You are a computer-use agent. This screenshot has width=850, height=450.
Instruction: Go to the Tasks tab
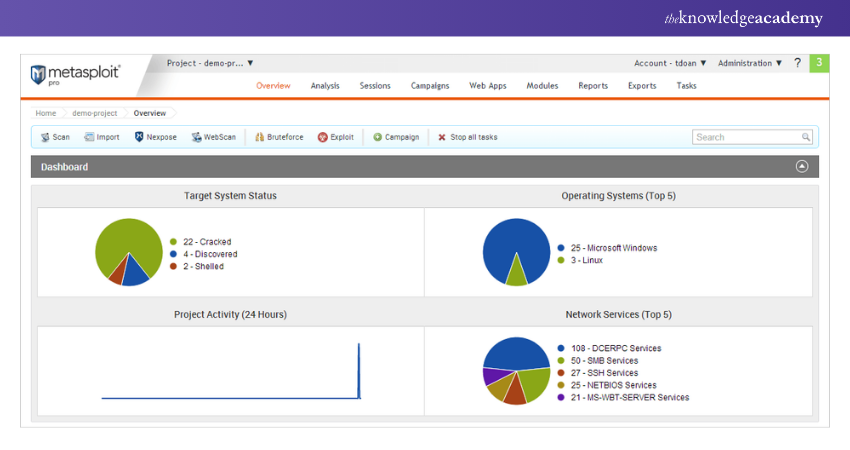tap(686, 86)
